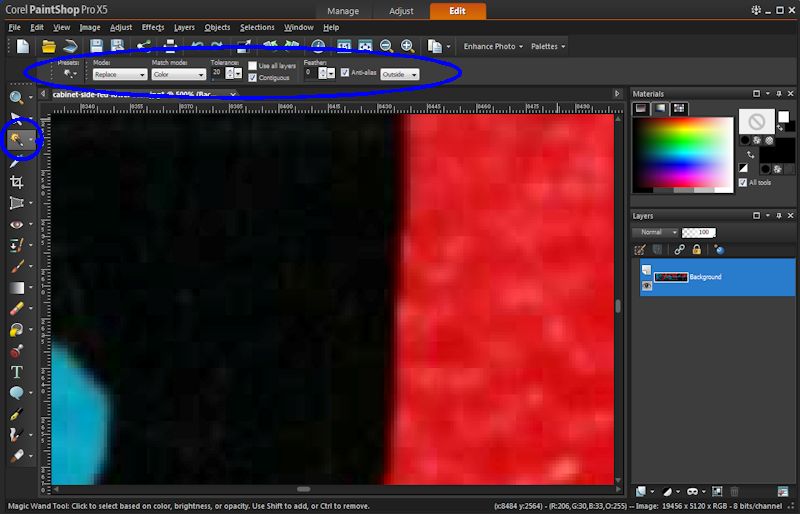Open the Match mode Color dropdown

click(x=178, y=75)
